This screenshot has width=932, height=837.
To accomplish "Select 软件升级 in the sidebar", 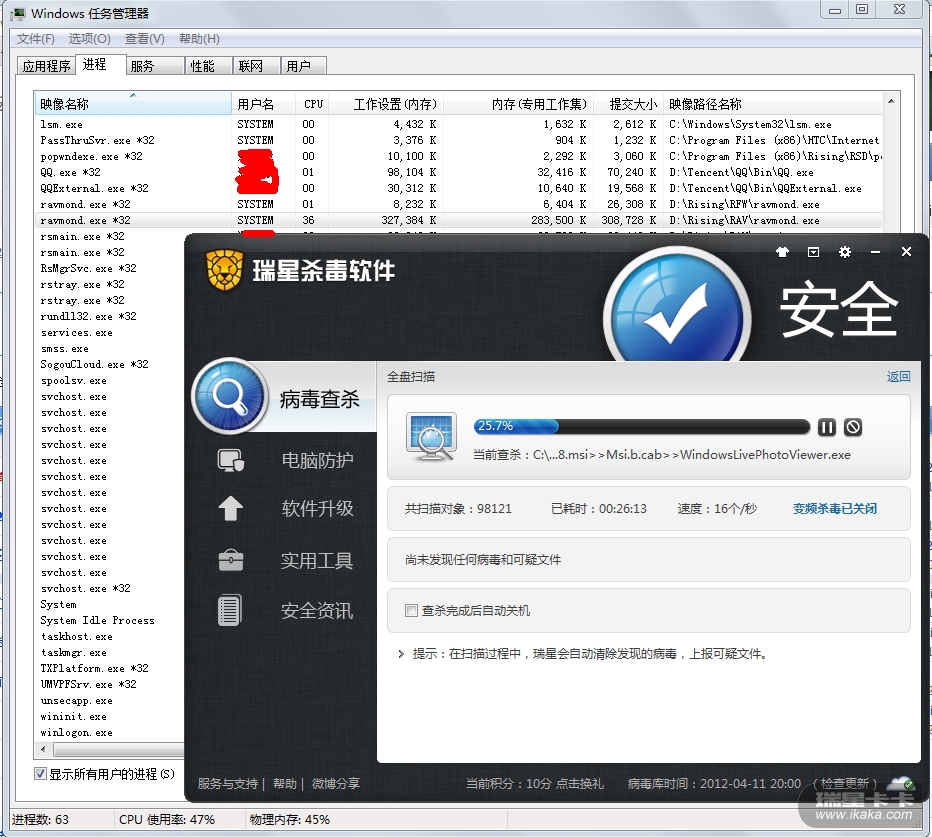I will 317,509.
